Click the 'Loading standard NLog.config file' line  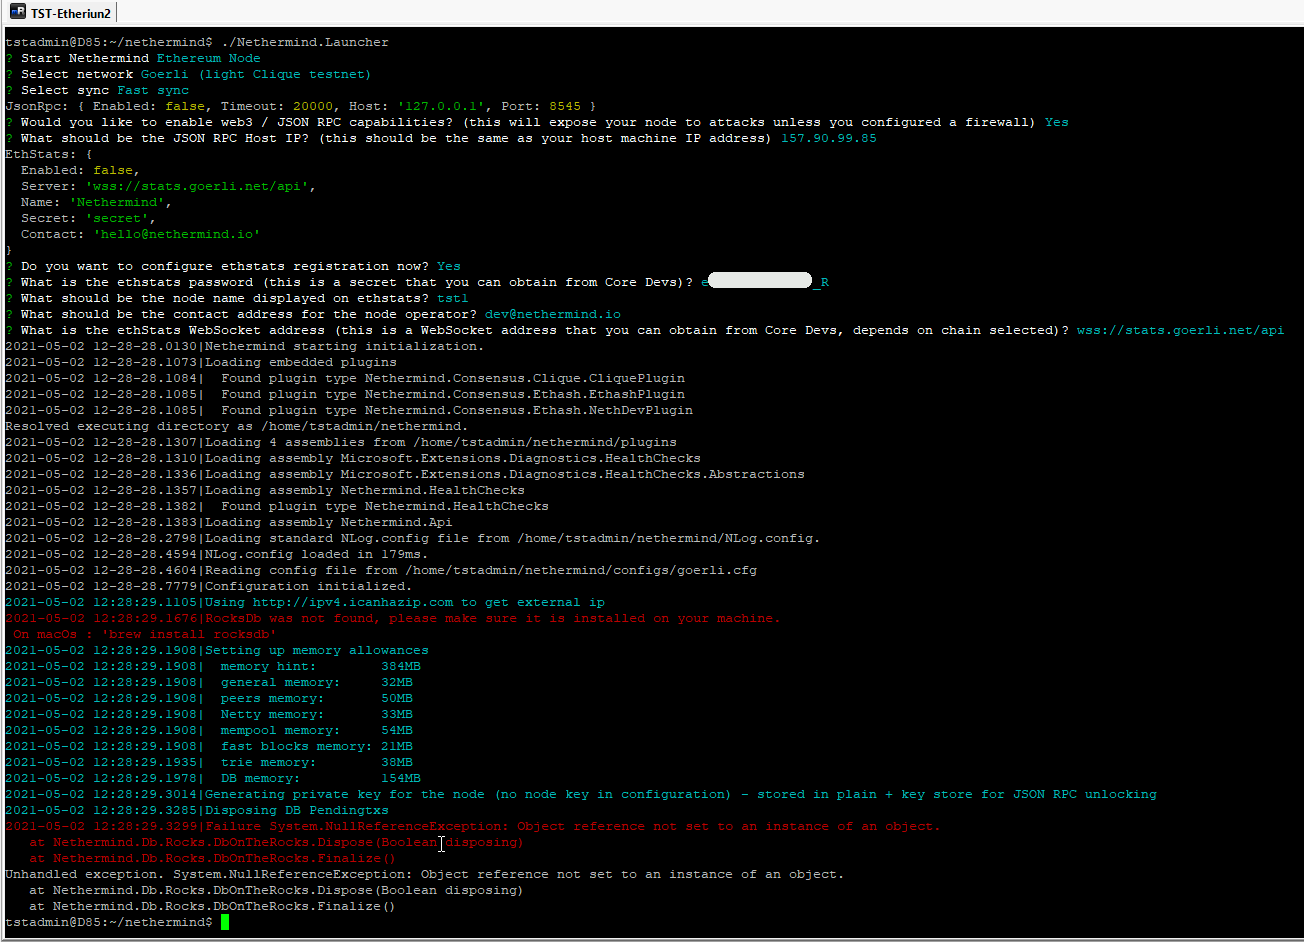(x=413, y=538)
